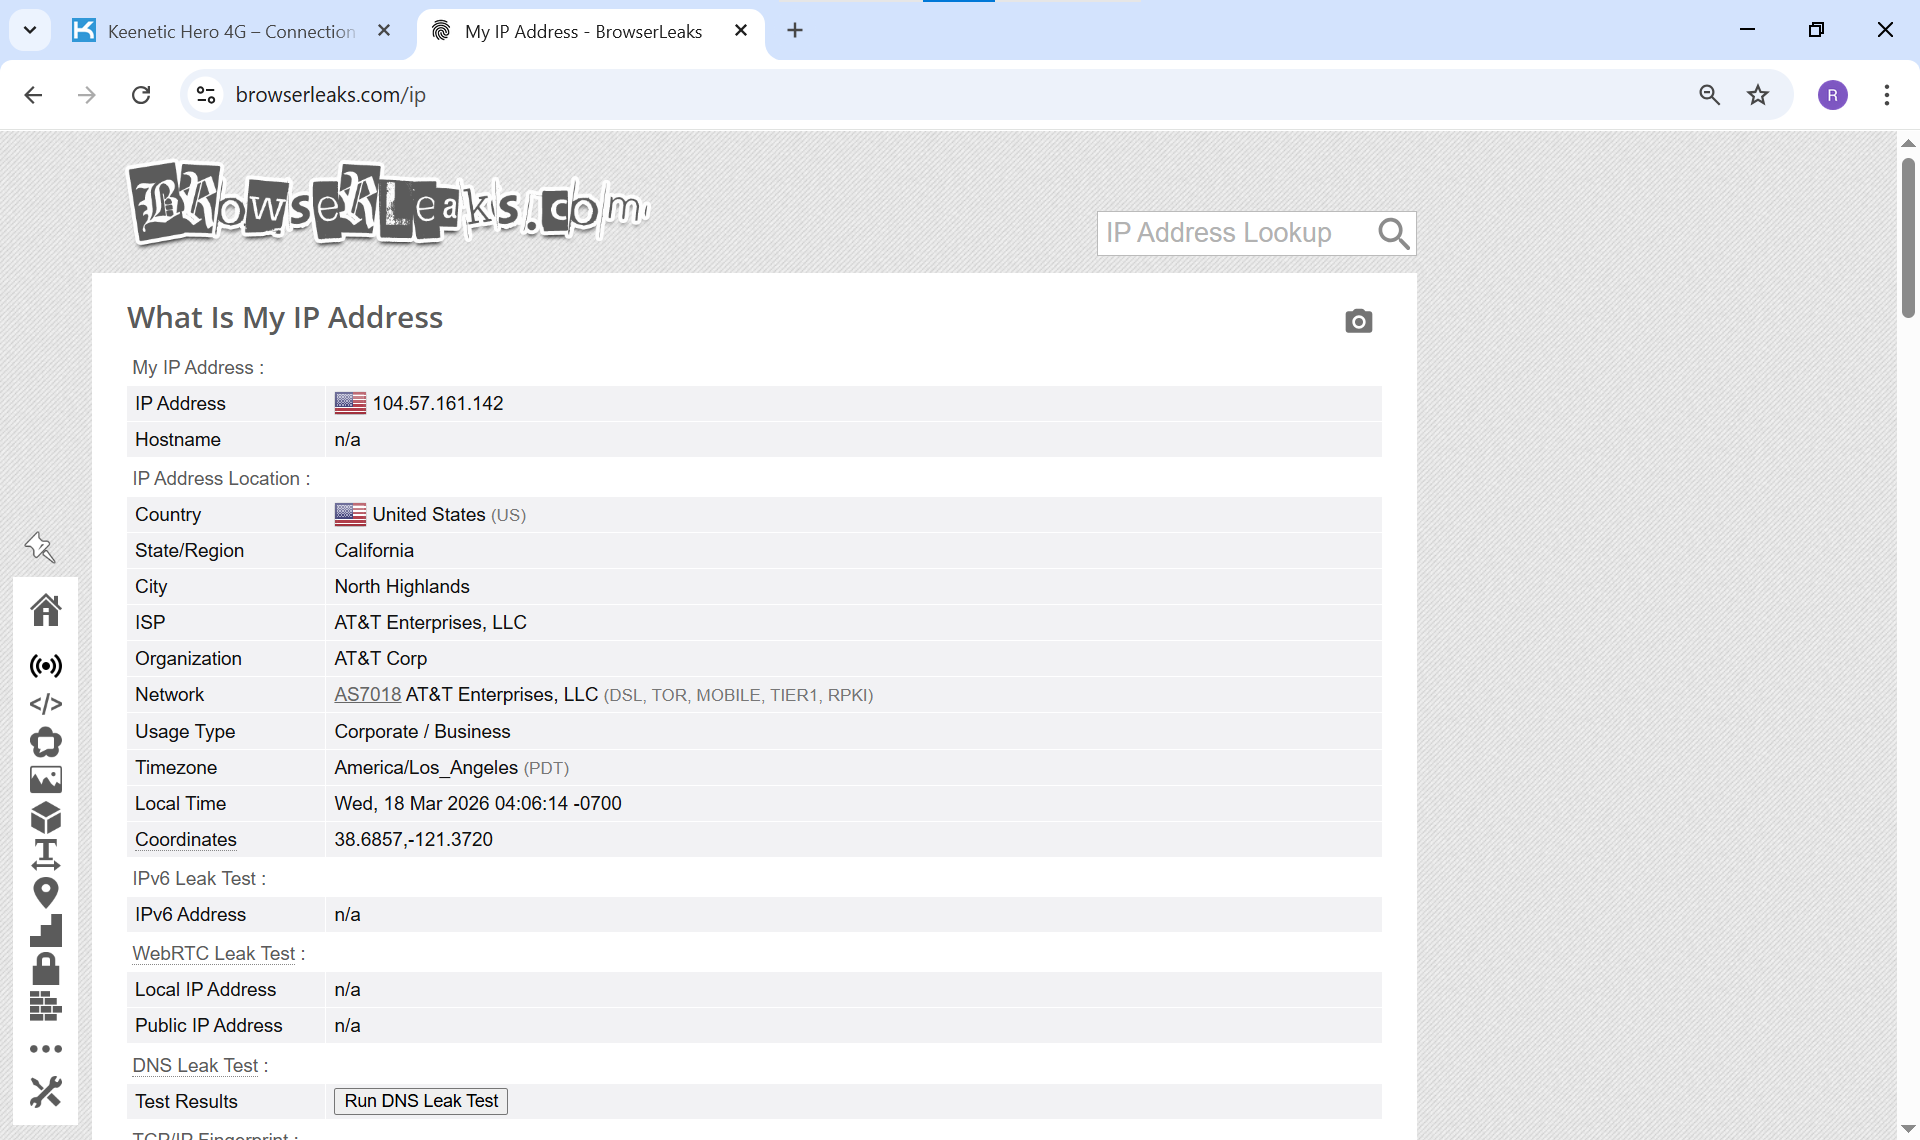Open the JavaScript test via code icon

46,704
